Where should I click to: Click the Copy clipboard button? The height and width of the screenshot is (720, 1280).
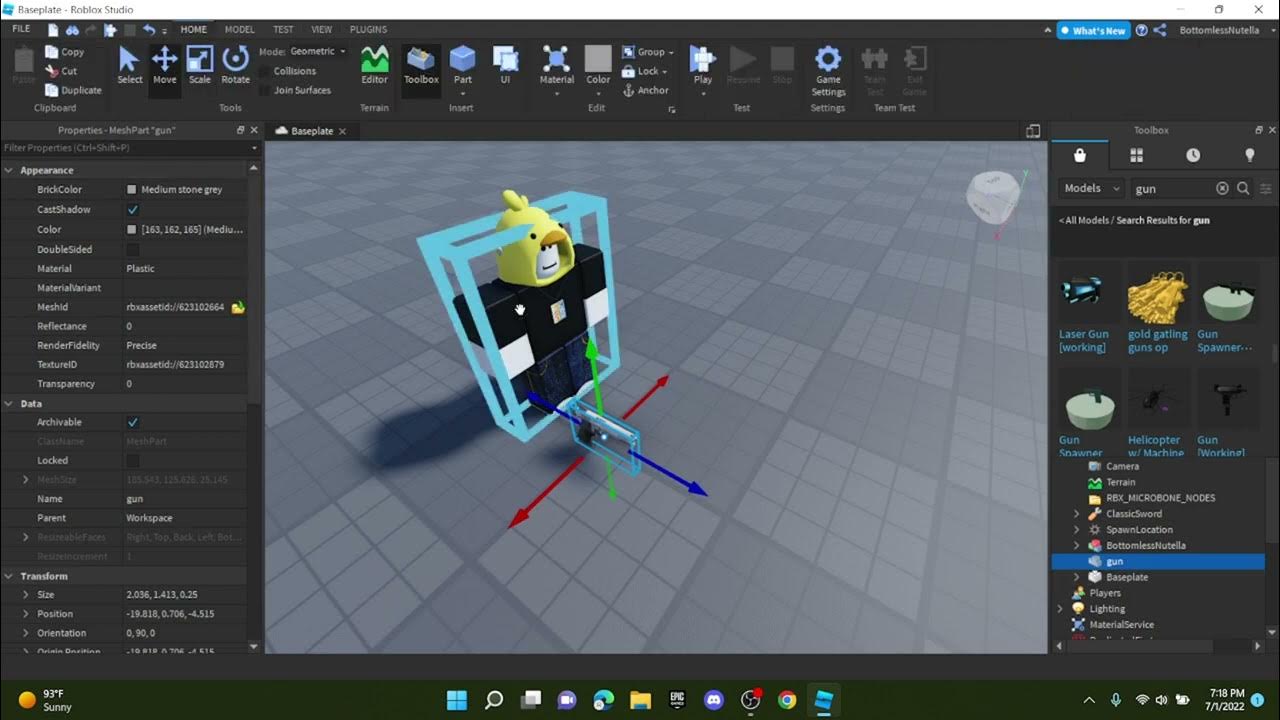tap(64, 52)
